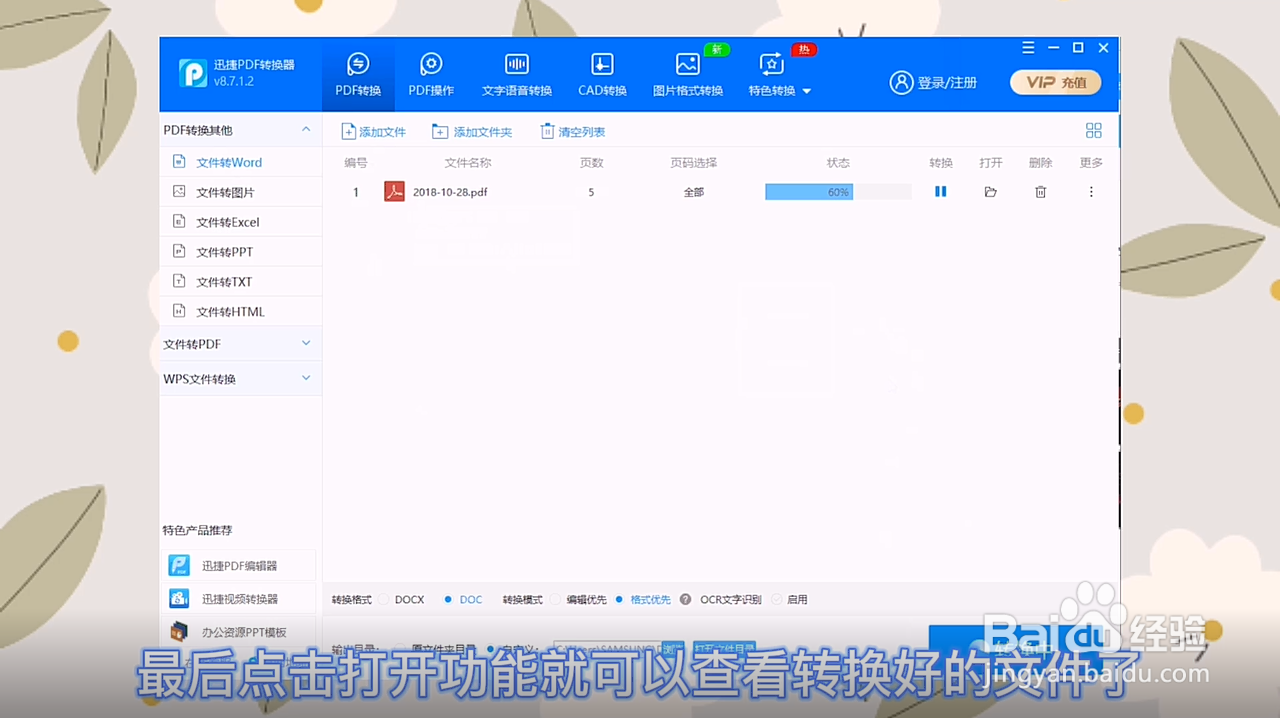Toggle the grid view icon
Screen dimensions: 1280x718
tap(1093, 130)
